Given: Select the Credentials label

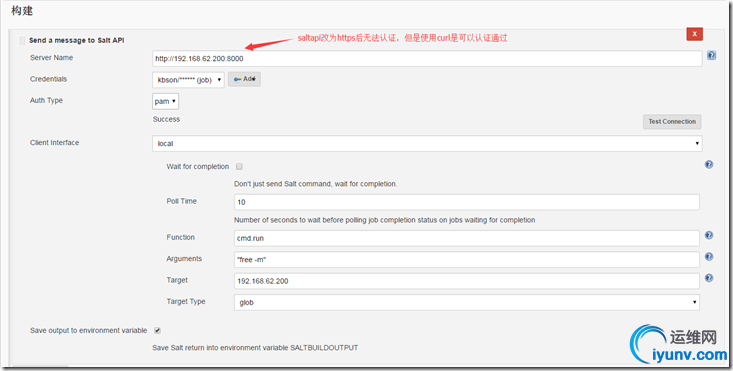Looking at the screenshot, I should tap(49, 79).
